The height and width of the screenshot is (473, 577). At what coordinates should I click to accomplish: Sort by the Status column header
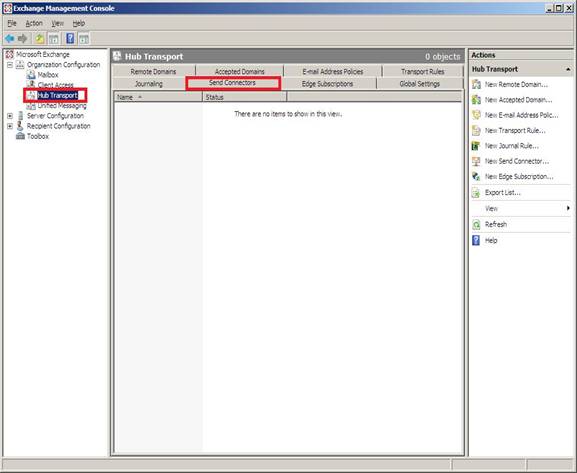(244, 97)
